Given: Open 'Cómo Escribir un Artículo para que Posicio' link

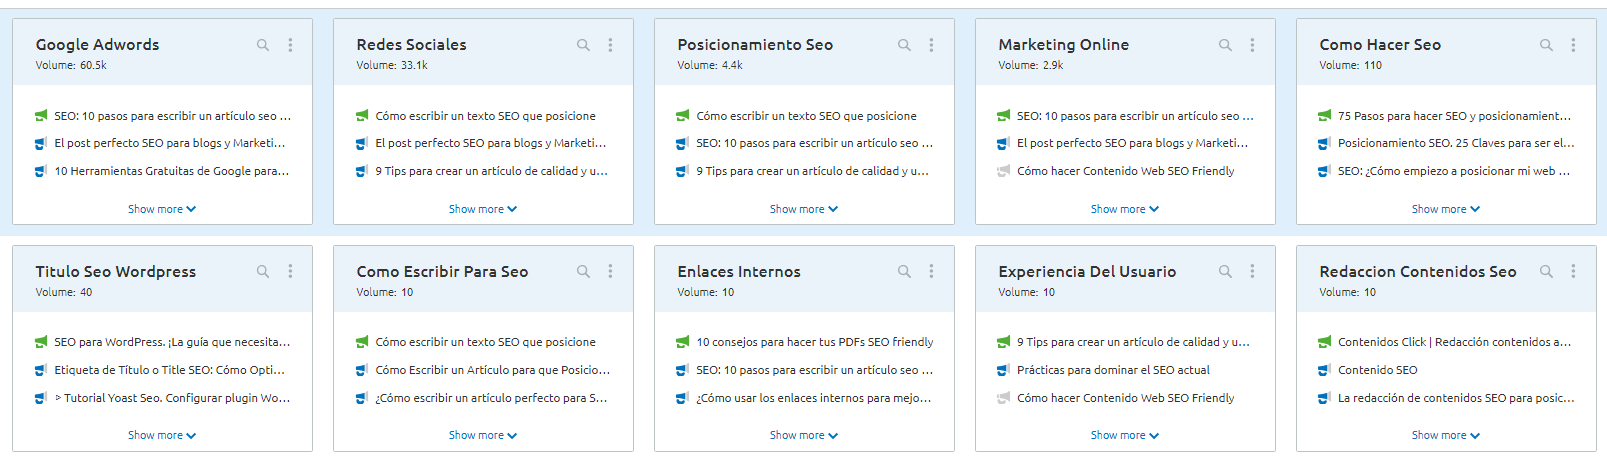Looking at the screenshot, I should [493, 370].
